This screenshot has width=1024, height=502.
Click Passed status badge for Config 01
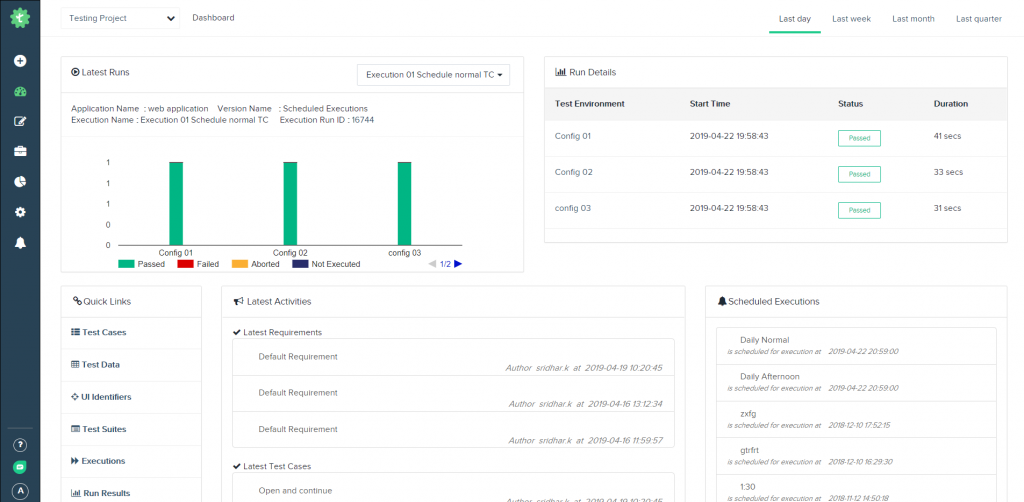(859, 138)
